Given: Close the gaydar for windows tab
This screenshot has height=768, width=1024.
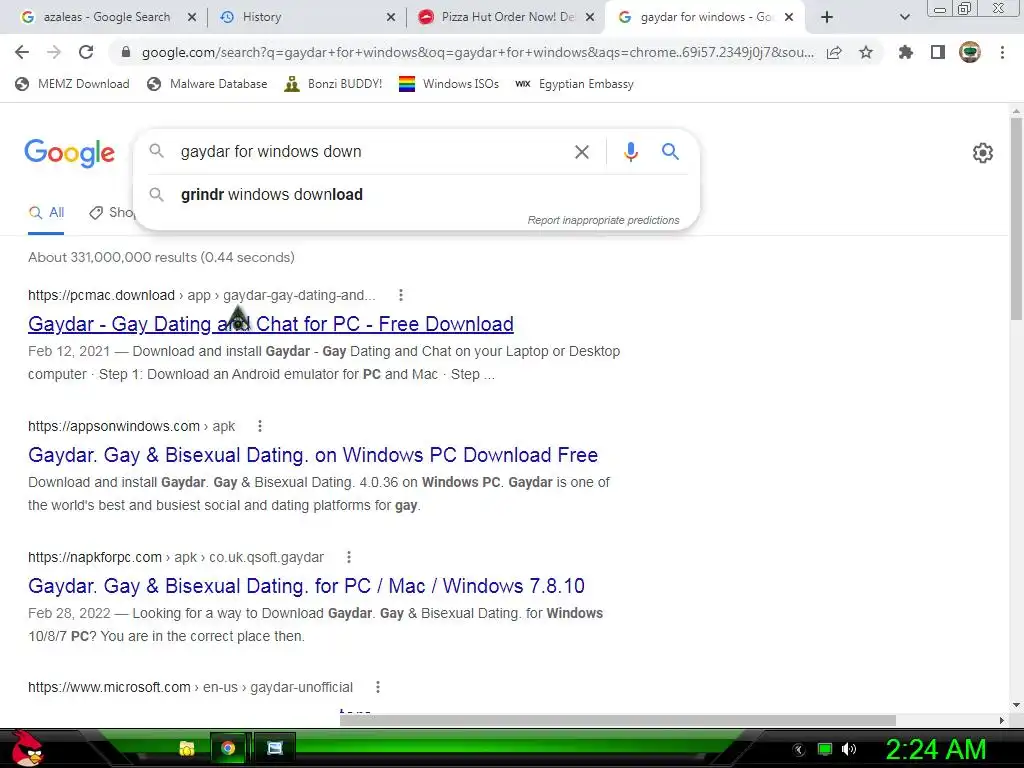Looking at the screenshot, I should (789, 18).
